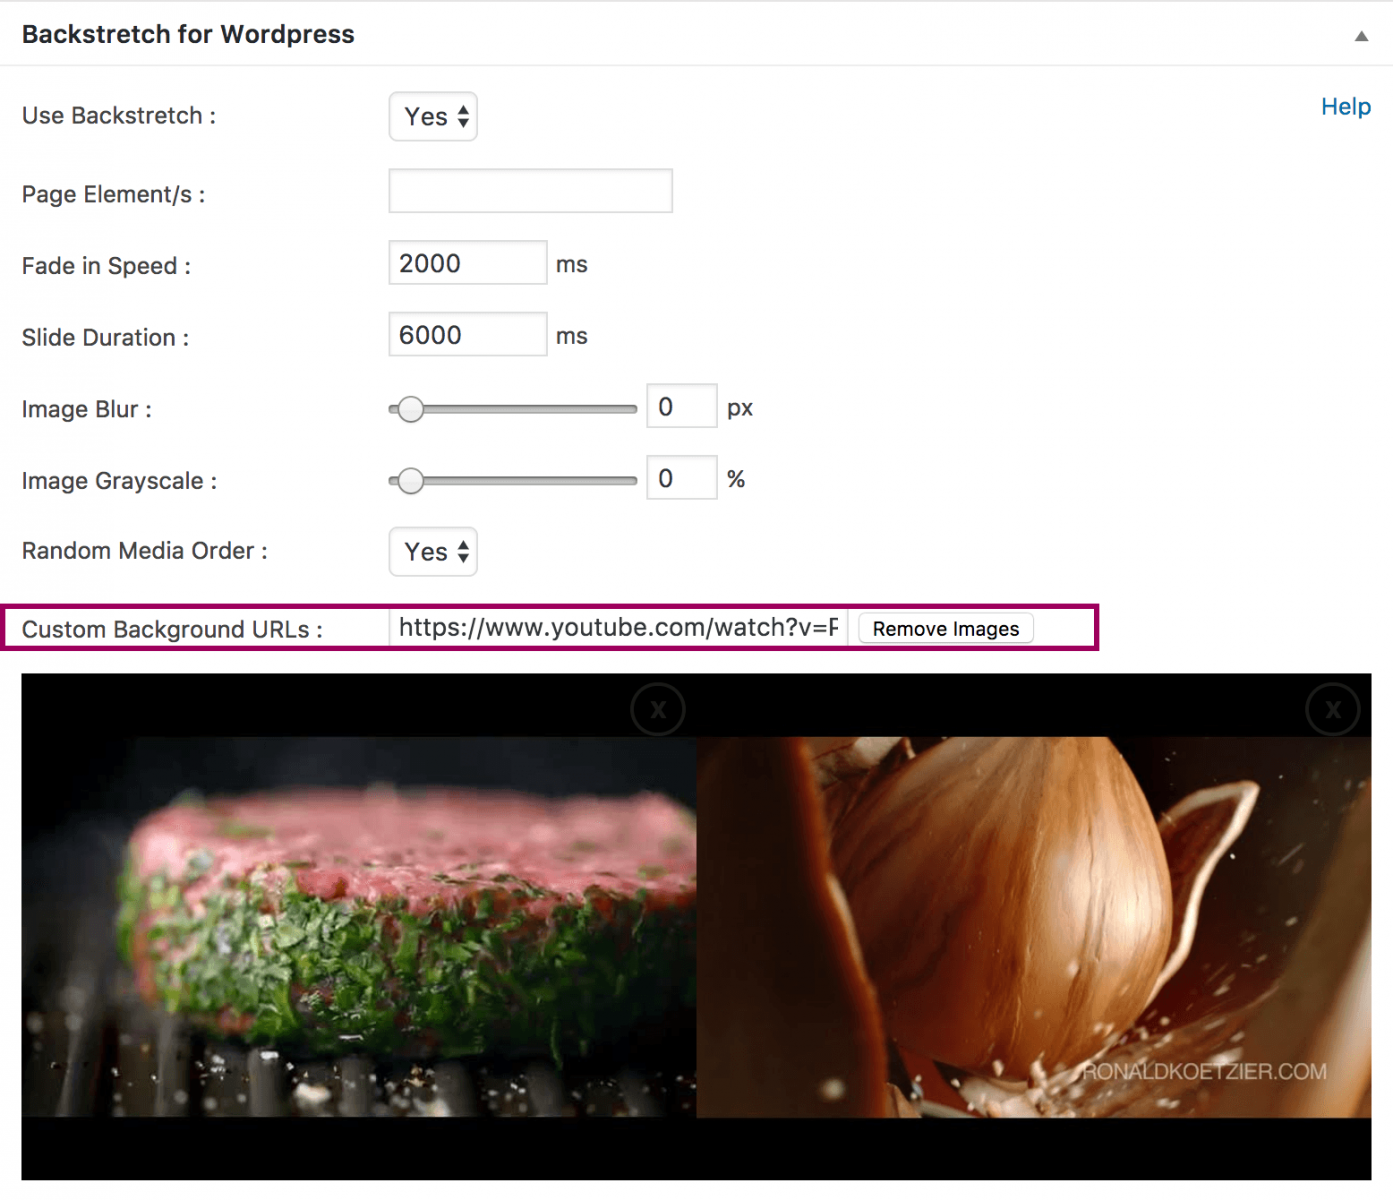Viewport: 1393px width, 1200px height.
Task: Click the Image Blur slider handle
Action: click(x=410, y=409)
